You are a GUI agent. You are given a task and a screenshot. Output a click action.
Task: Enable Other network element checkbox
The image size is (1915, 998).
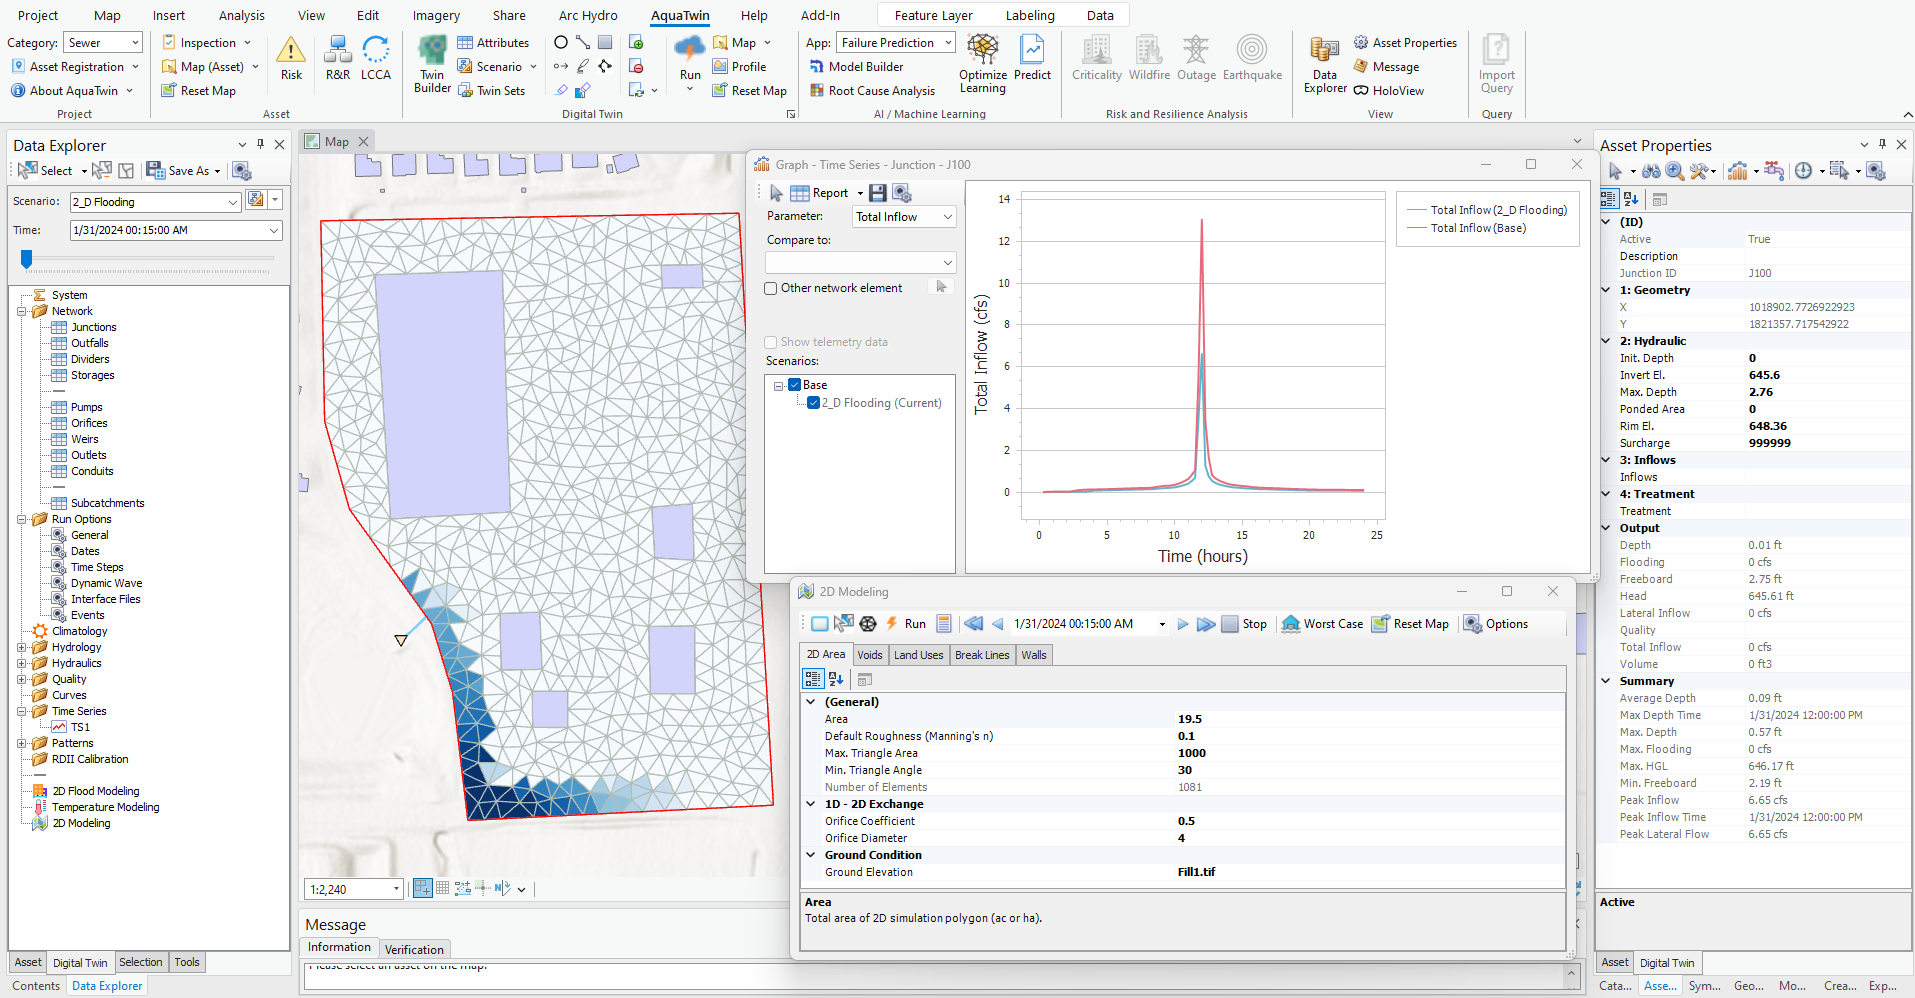[x=771, y=289]
